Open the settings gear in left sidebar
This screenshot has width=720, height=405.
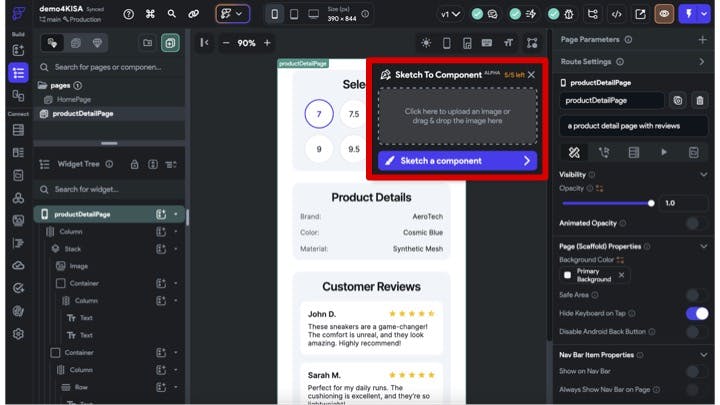coord(18,334)
